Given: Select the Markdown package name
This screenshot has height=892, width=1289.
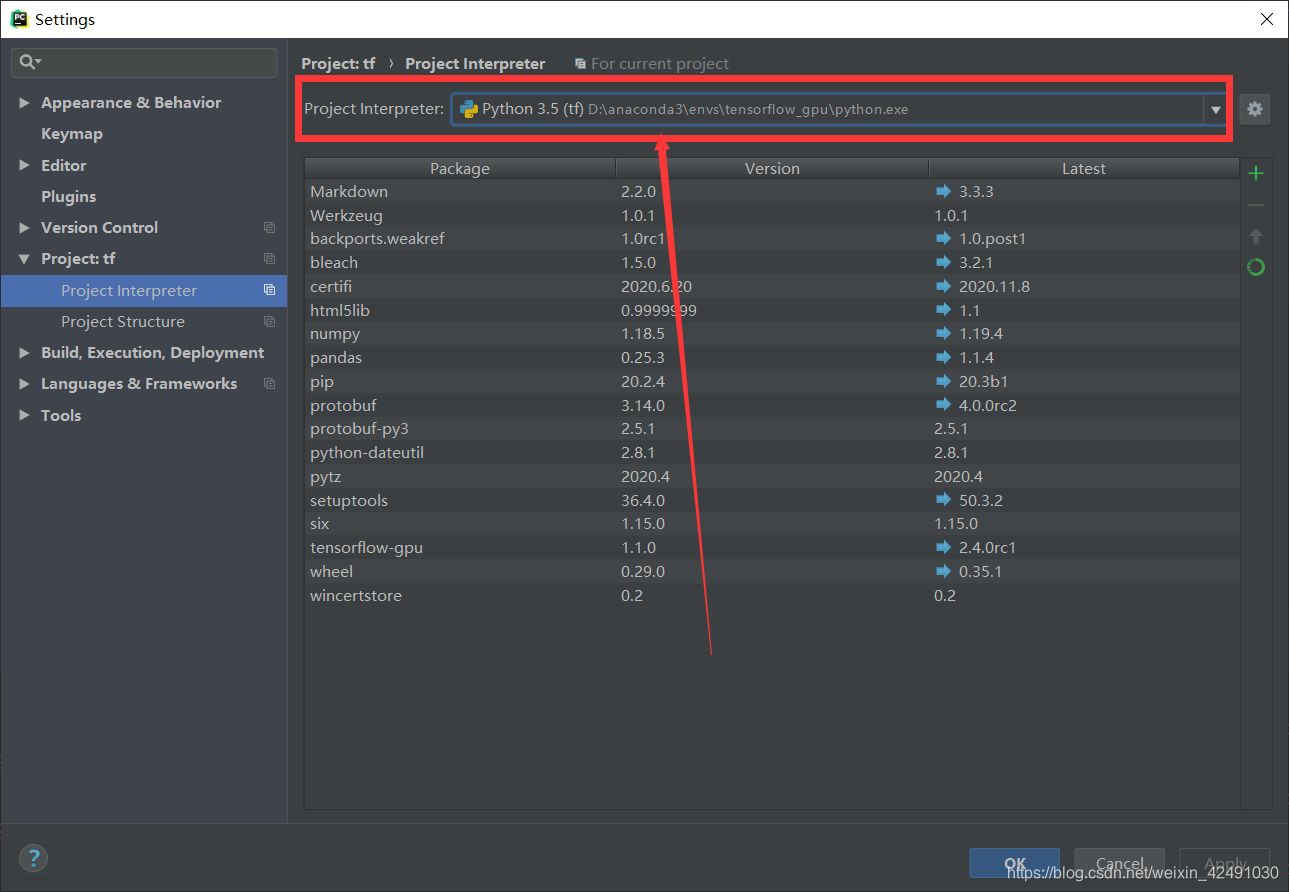Looking at the screenshot, I should [x=349, y=192].
